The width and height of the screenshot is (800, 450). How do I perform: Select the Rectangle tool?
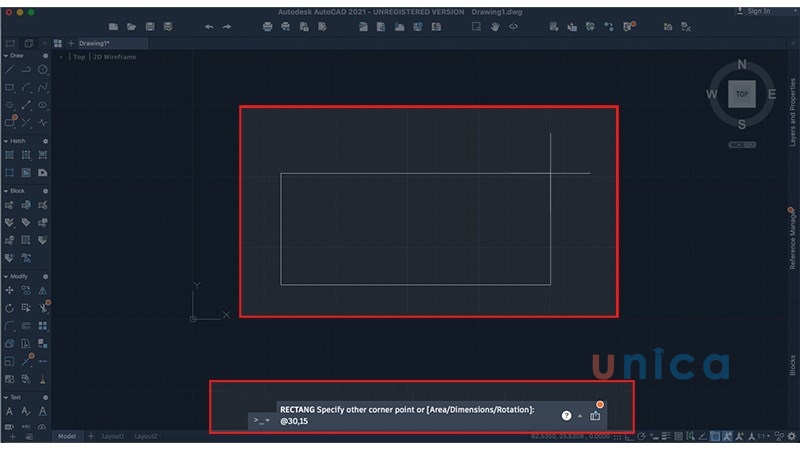click(x=10, y=88)
